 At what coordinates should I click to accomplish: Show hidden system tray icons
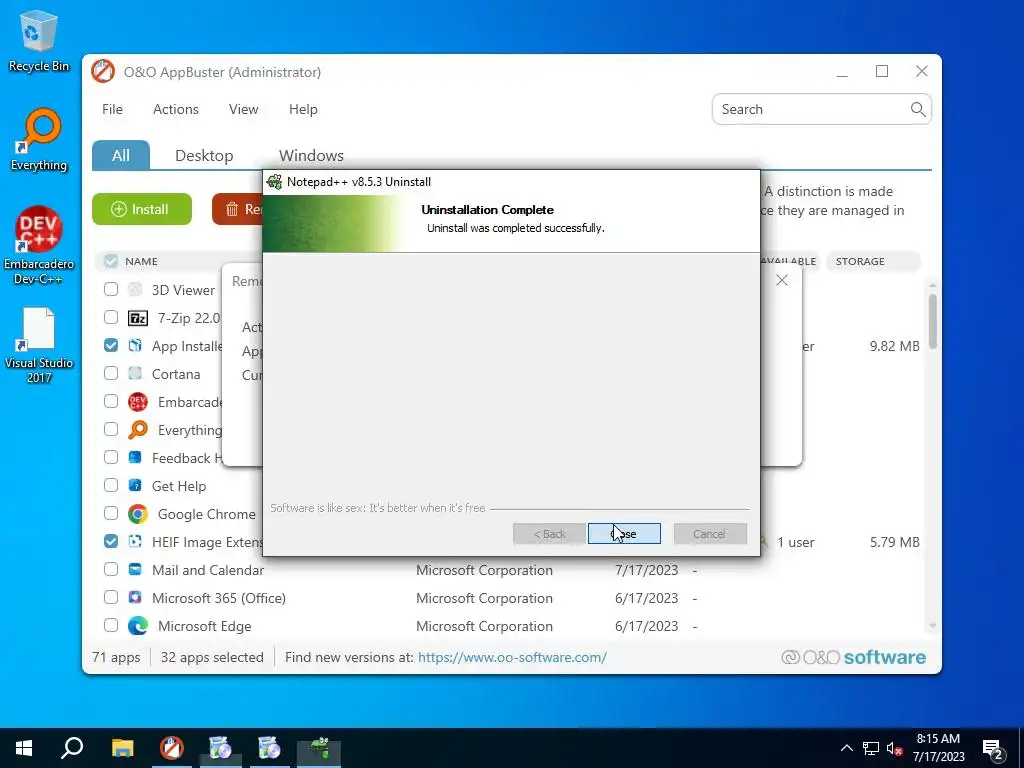846,748
